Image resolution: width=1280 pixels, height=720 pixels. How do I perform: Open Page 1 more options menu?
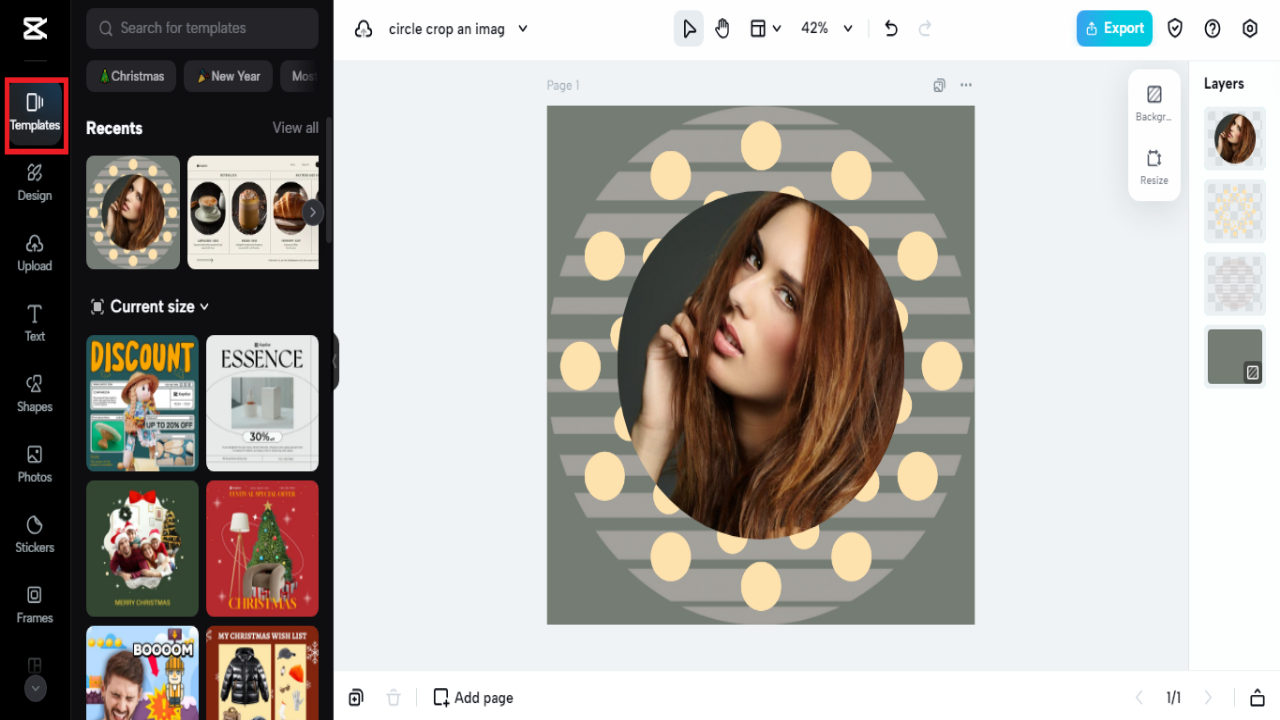point(966,85)
